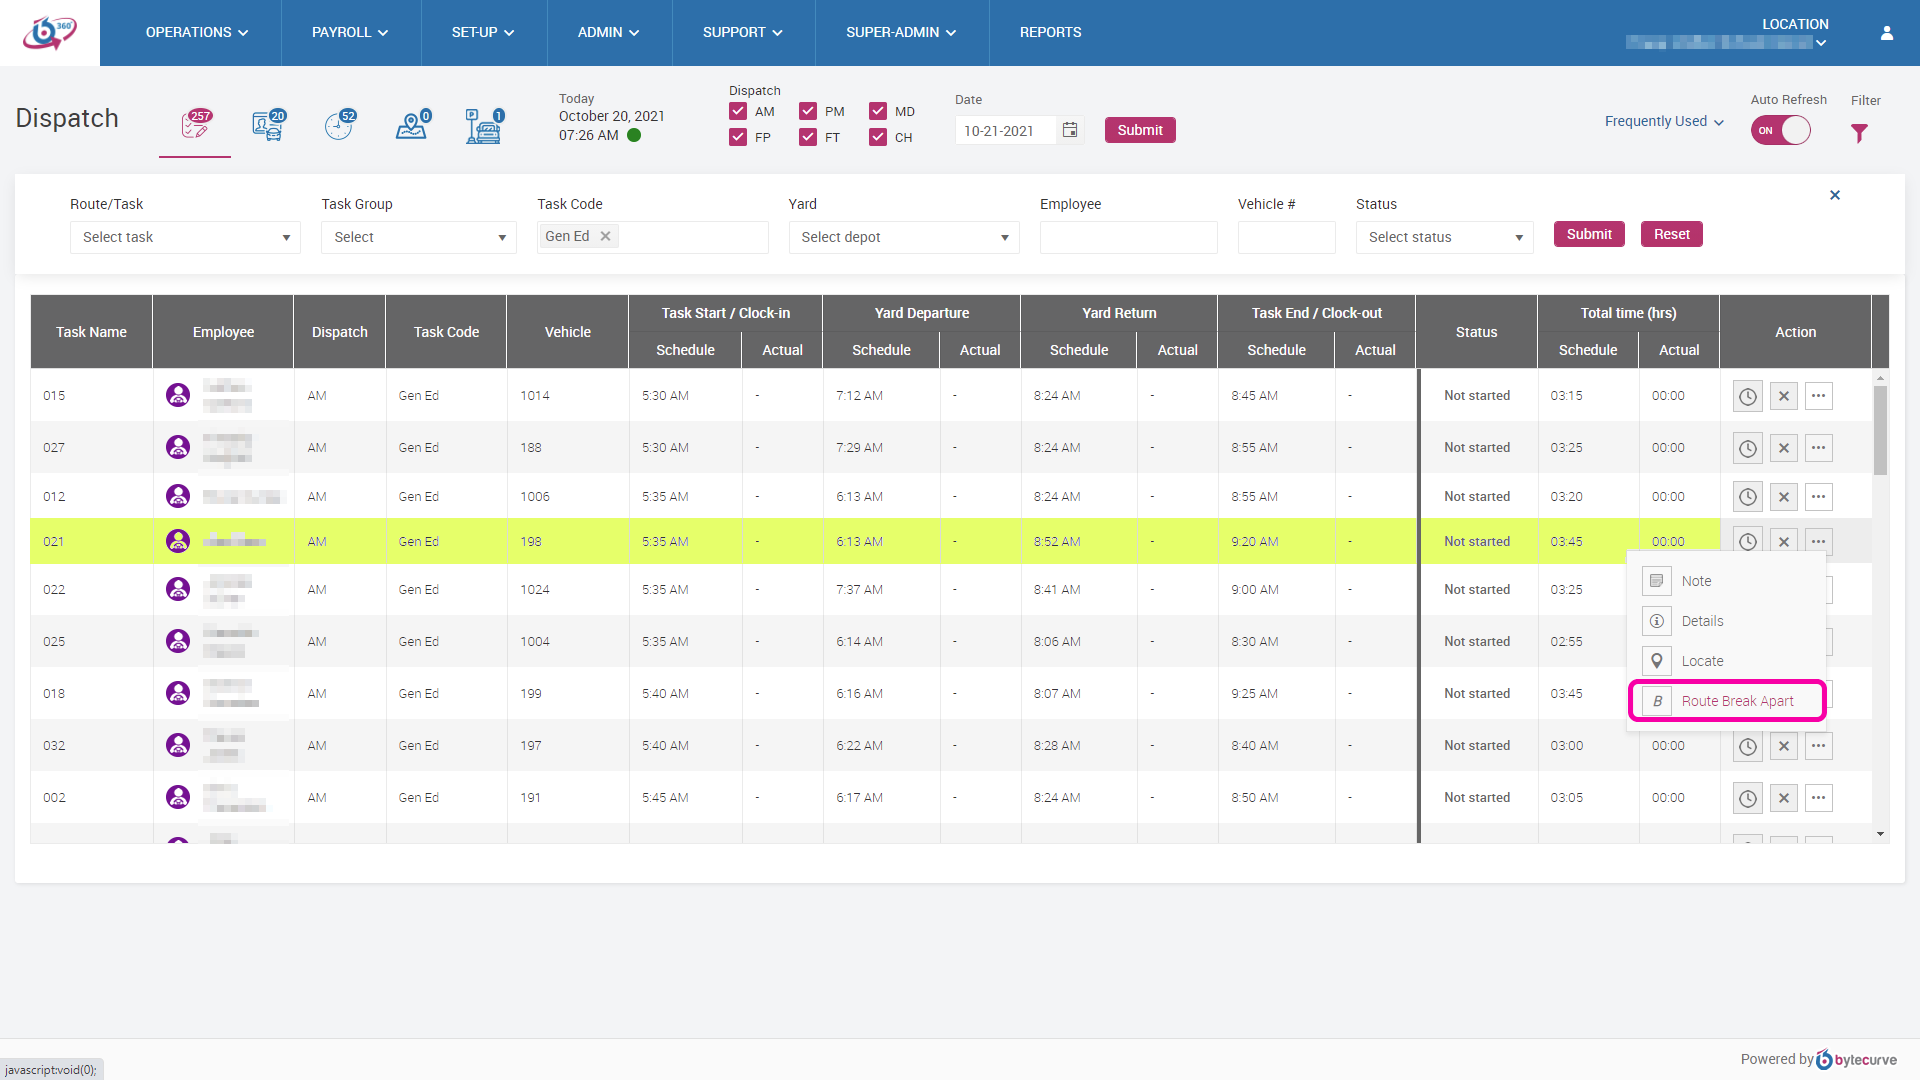Expand the Frequently Used dropdown
The height and width of the screenshot is (1080, 1920).
pyautogui.click(x=1664, y=122)
